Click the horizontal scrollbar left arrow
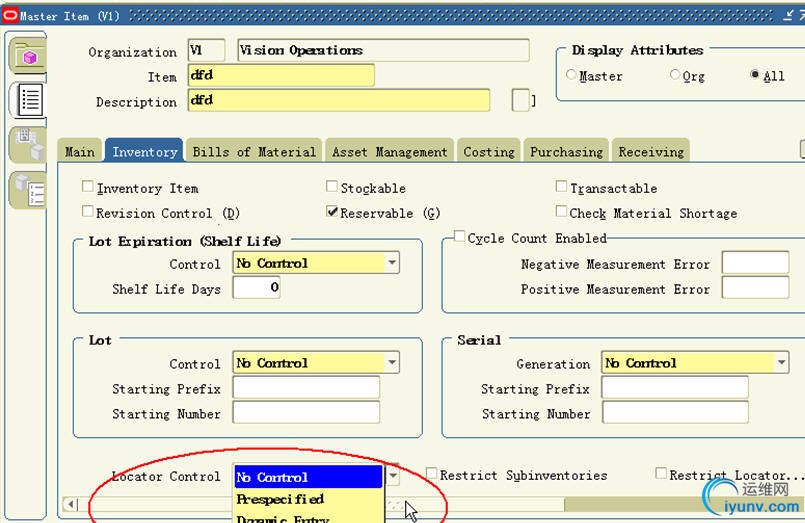805x523 pixels. pyautogui.click(x=71, y=504)
